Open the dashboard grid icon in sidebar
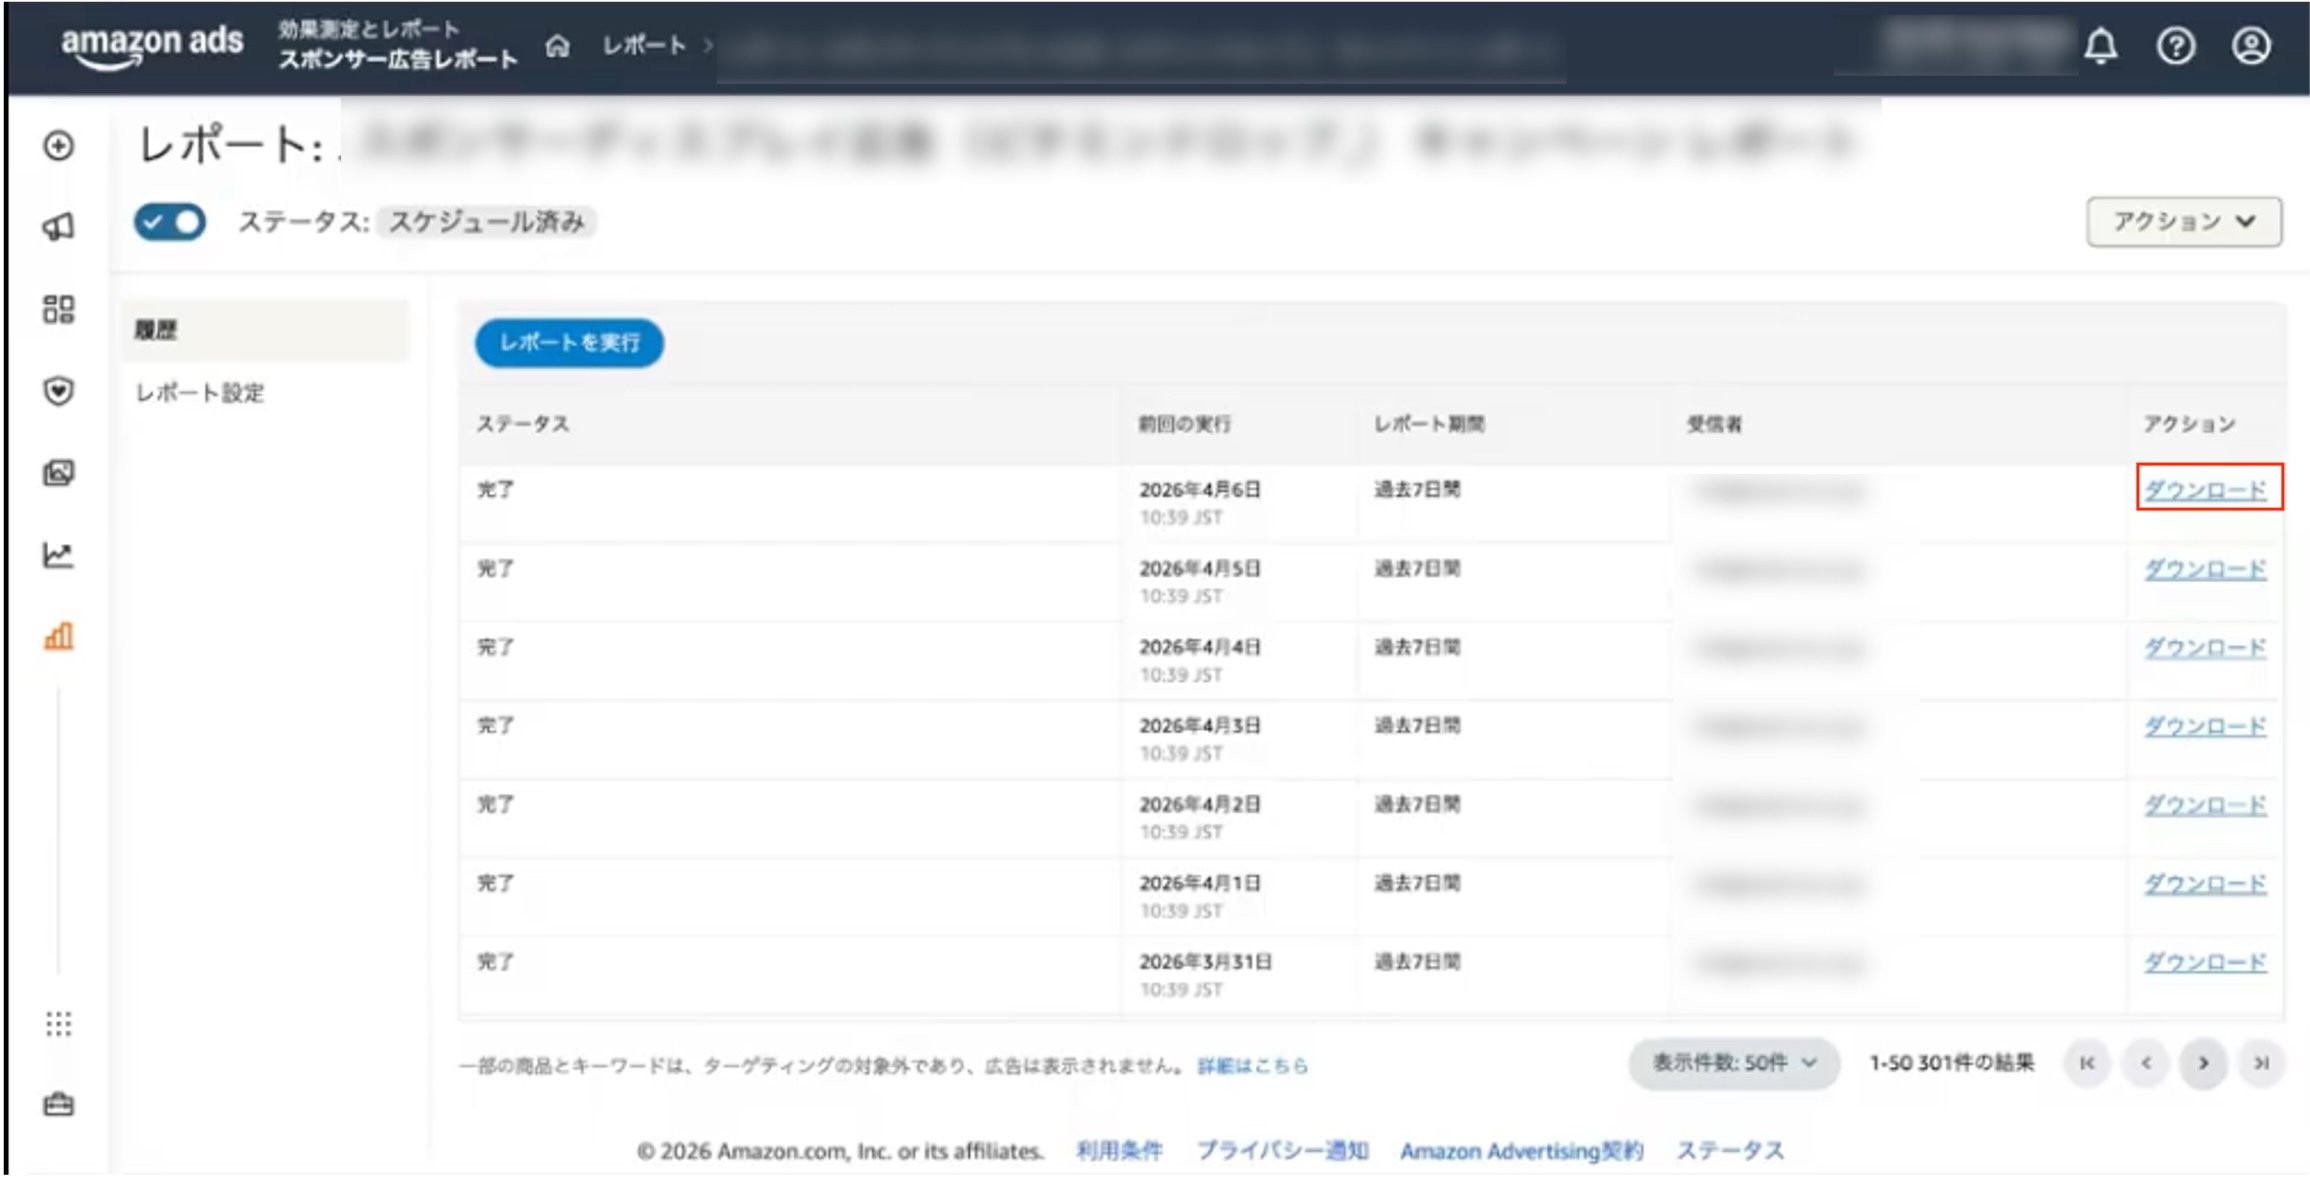 pos(58,309)
